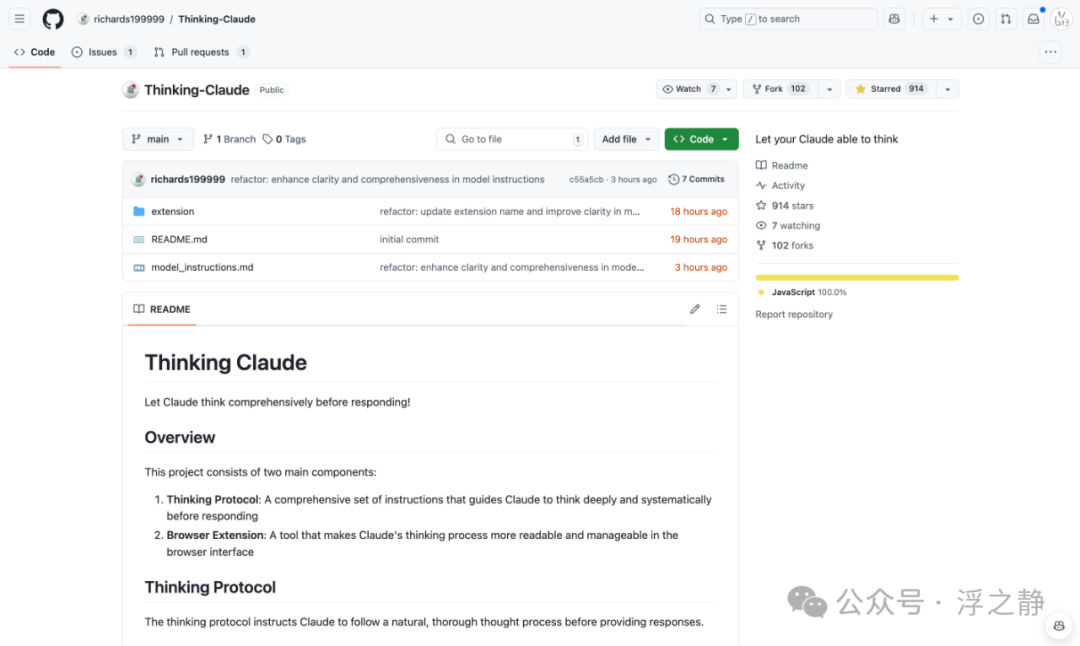The image size is (1080, 646).
Task: Open the model_instructions.md file
Action: (x=202, y=267)
